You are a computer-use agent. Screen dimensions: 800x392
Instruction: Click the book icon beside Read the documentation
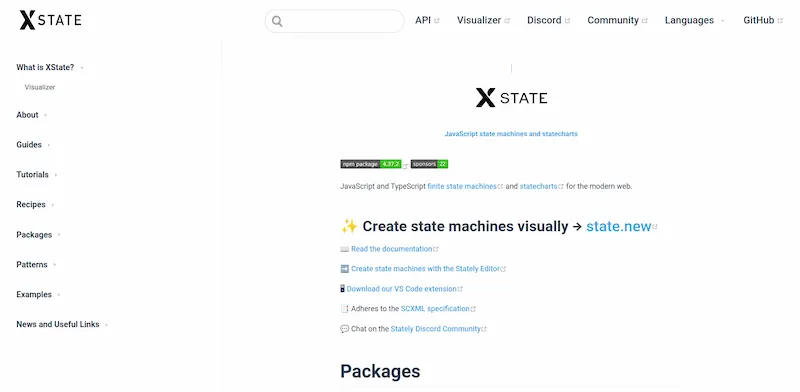pyautogui.click(x=344, y=249)
